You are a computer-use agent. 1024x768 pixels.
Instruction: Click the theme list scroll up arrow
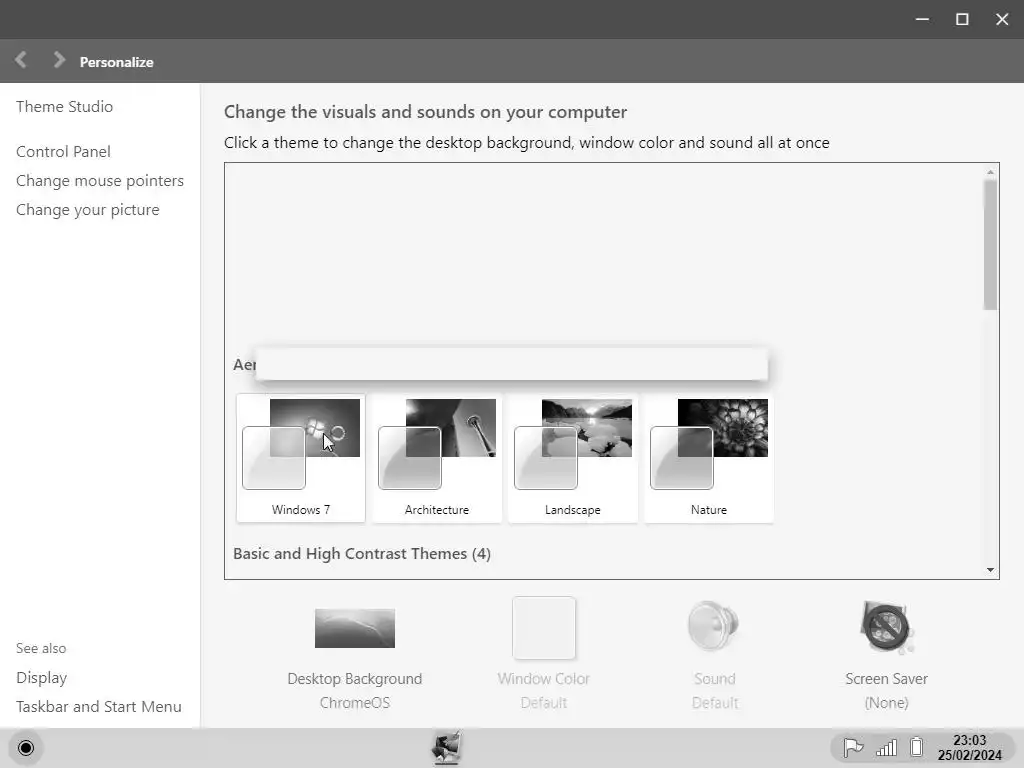coord(990,172)
